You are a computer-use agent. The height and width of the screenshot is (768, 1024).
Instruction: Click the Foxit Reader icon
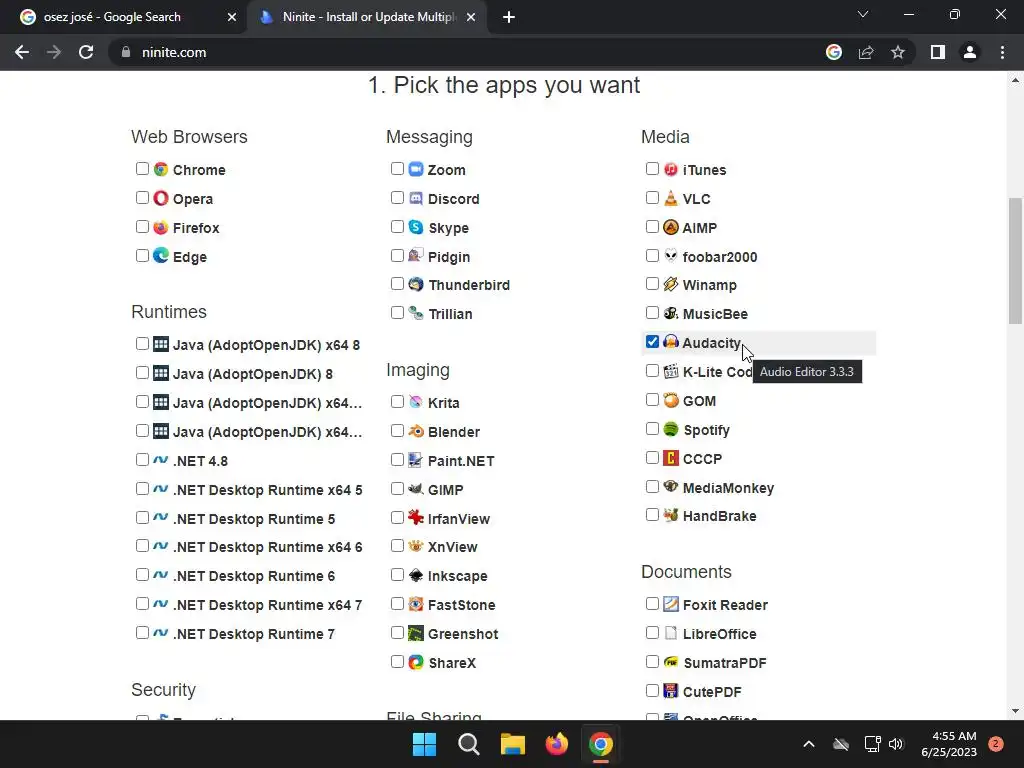(671, 604)
